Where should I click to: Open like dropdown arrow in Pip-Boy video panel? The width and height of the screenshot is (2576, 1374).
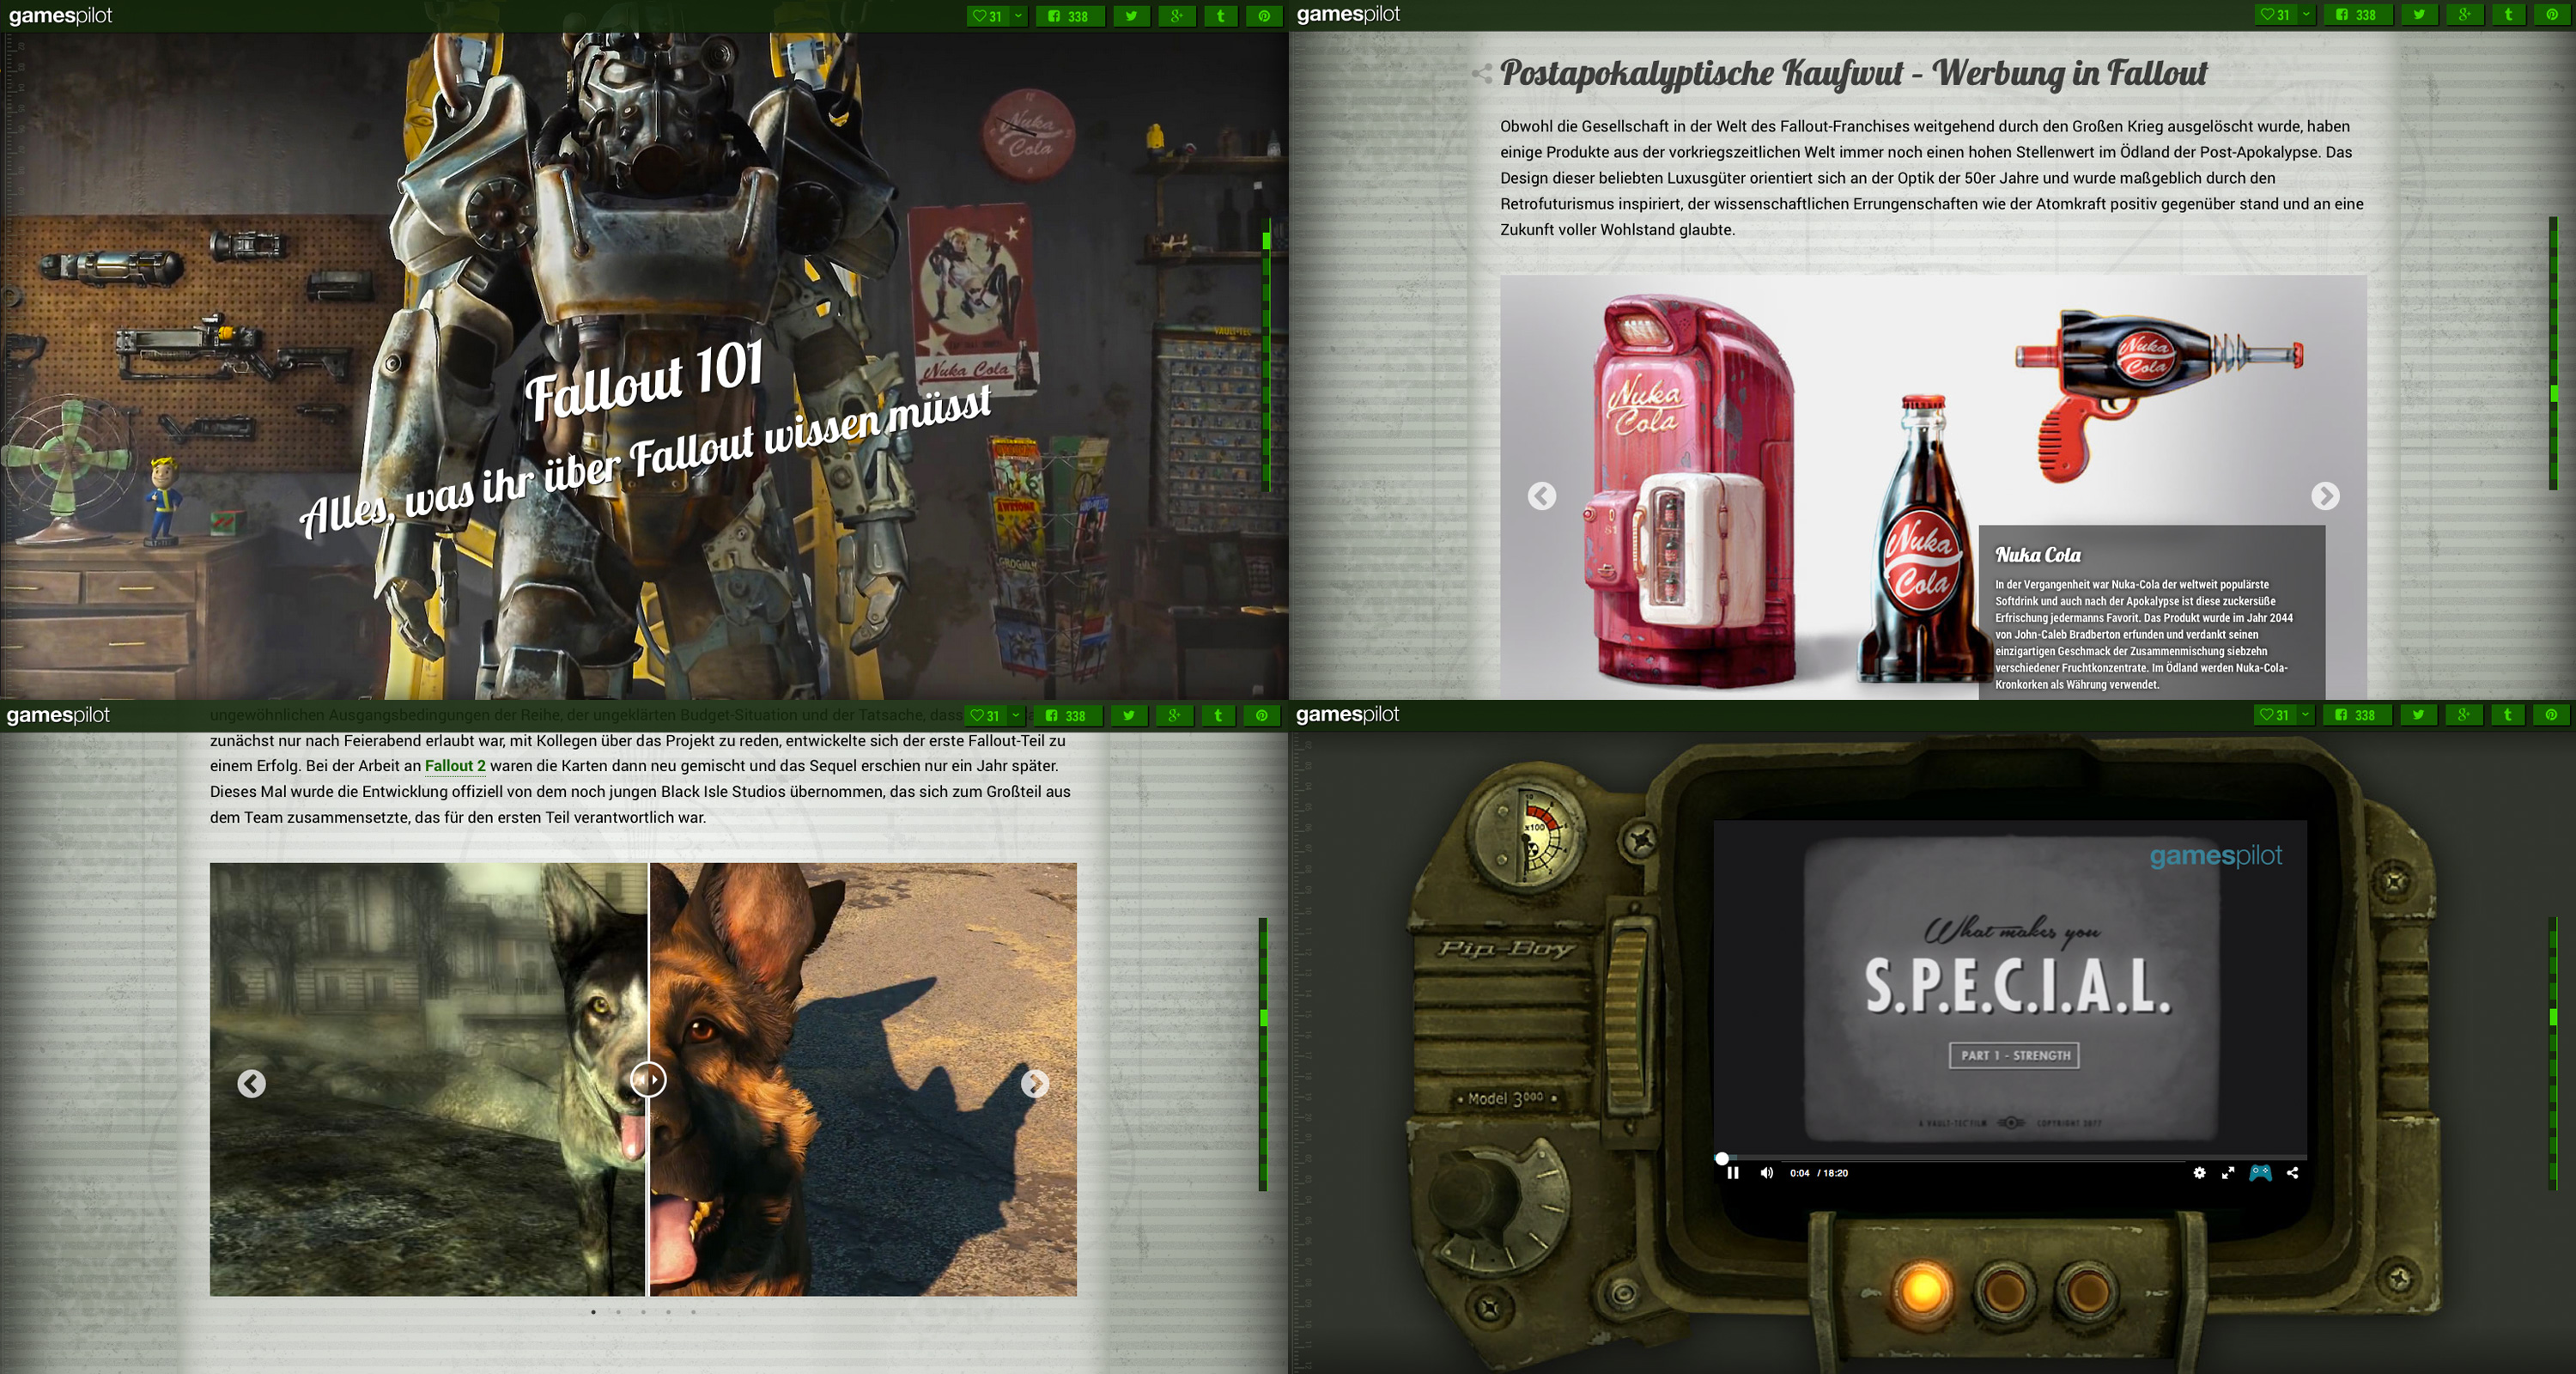(2305, 714)
